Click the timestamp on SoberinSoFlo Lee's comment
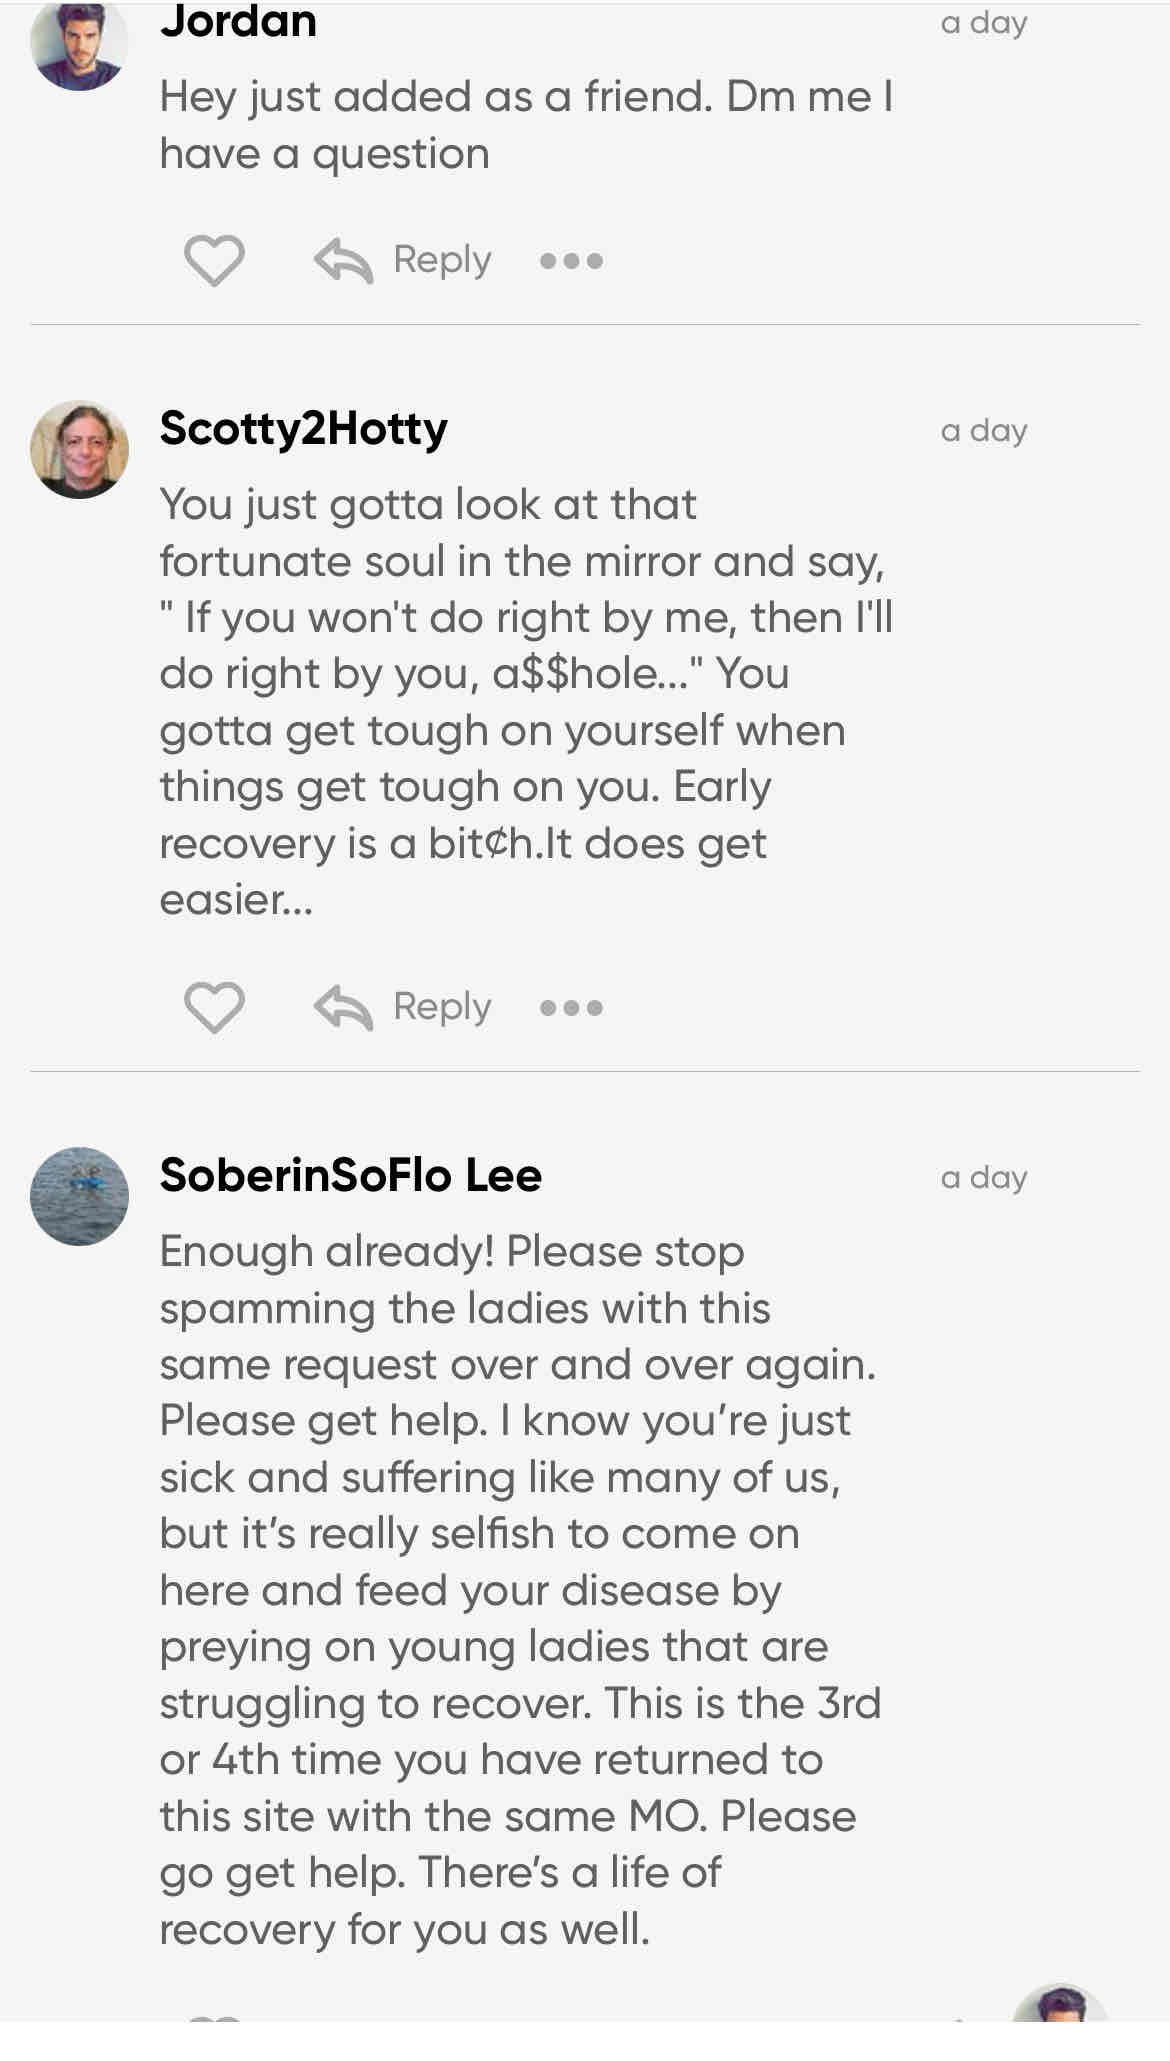 pyautogui.click(x=983, y=1178)
